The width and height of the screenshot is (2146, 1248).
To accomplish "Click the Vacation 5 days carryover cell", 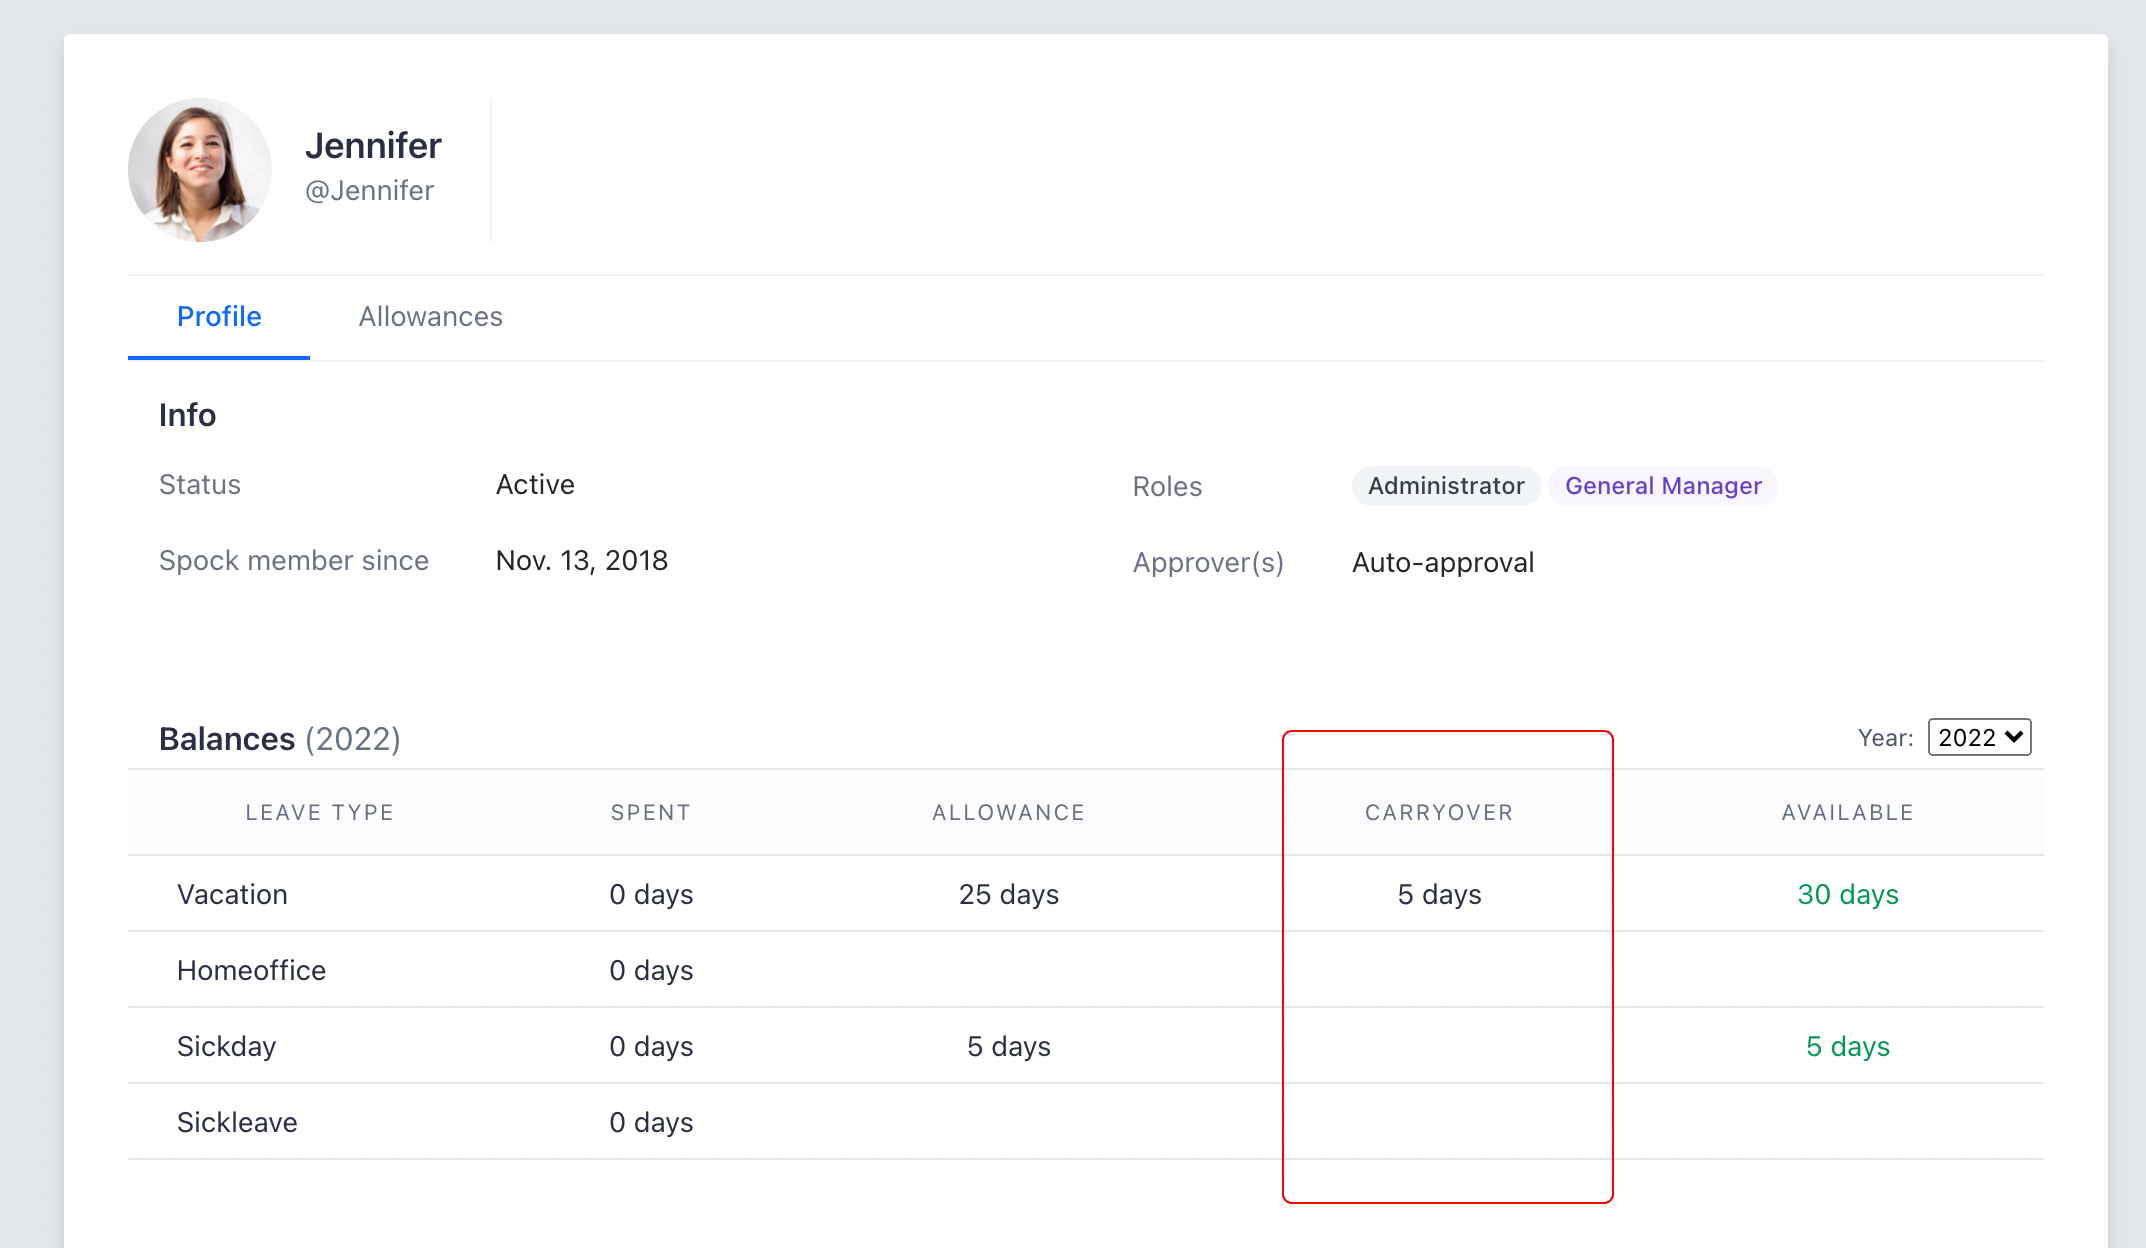I will [1439, 894].
